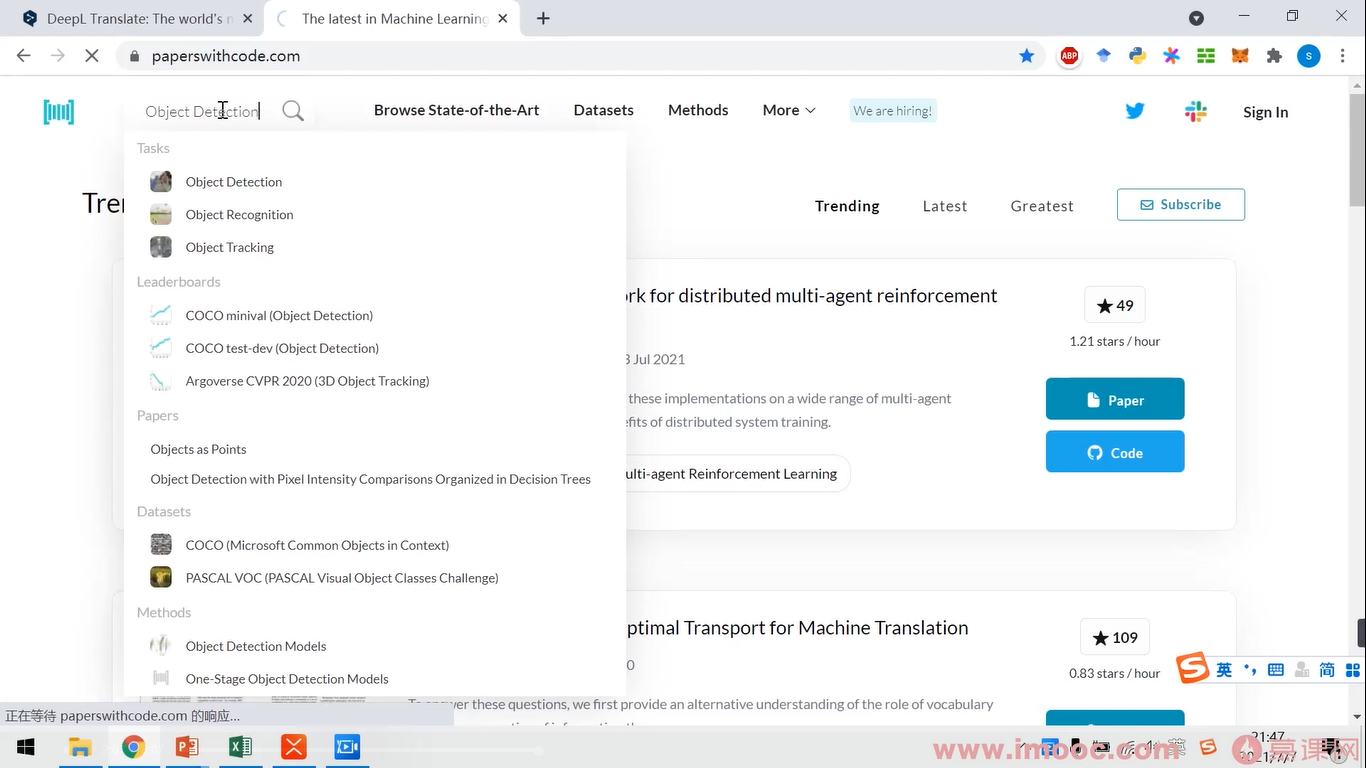The image size is (1366, 768).
Task: Open the MetaMask fox extension icon
Action: point(1240,56)
